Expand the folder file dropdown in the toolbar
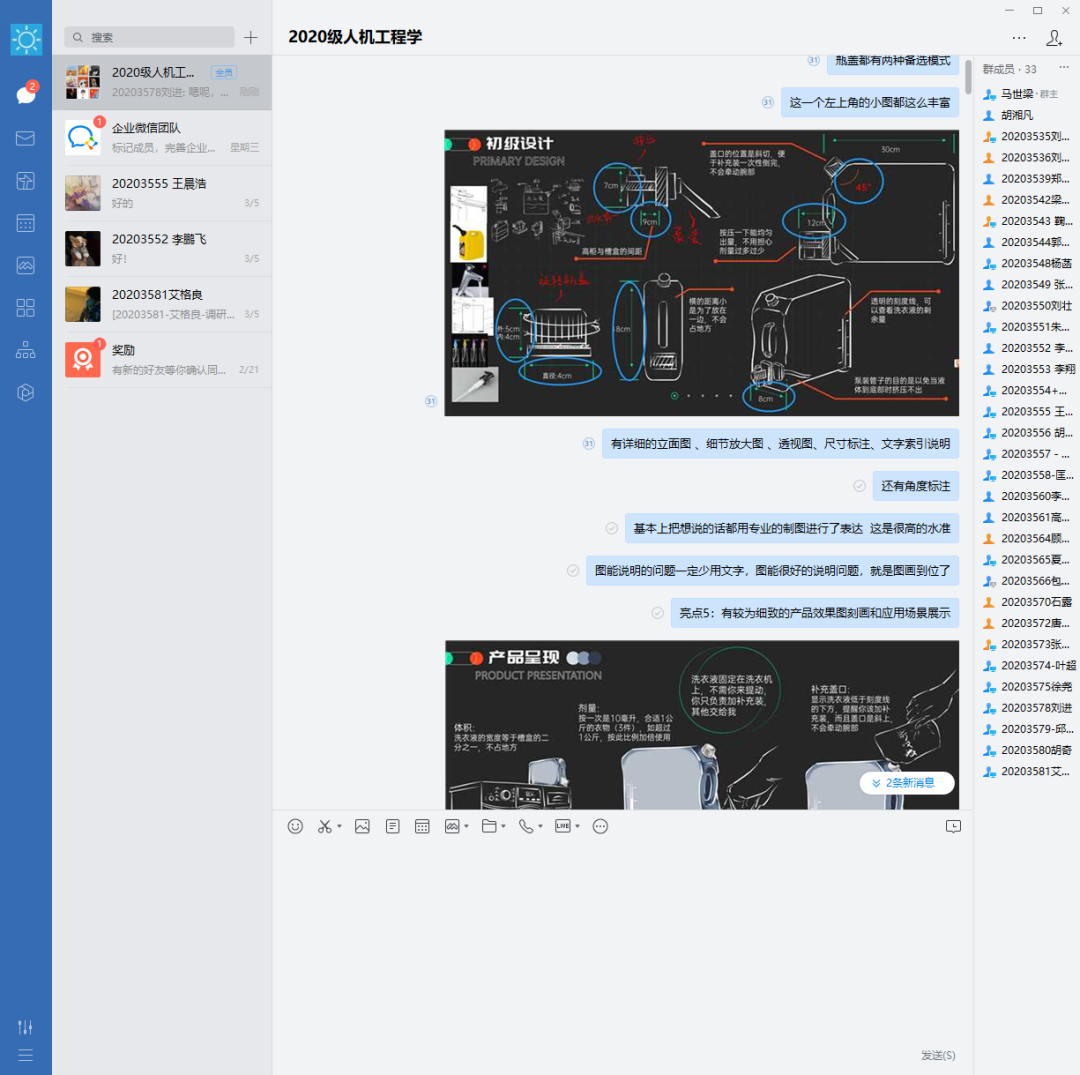The image size is (1080, 1075). coord(502,827)
